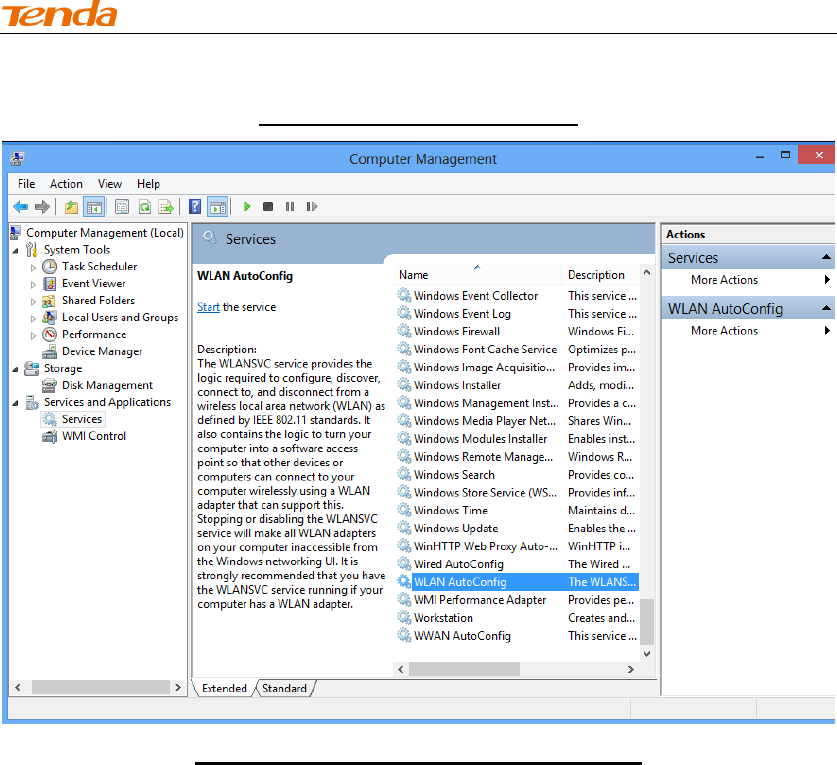Image resolution: width=837 pixels, height=765 pixels.
Task: Expand the Event Viewer node arrow
Action: click(33, 285)
